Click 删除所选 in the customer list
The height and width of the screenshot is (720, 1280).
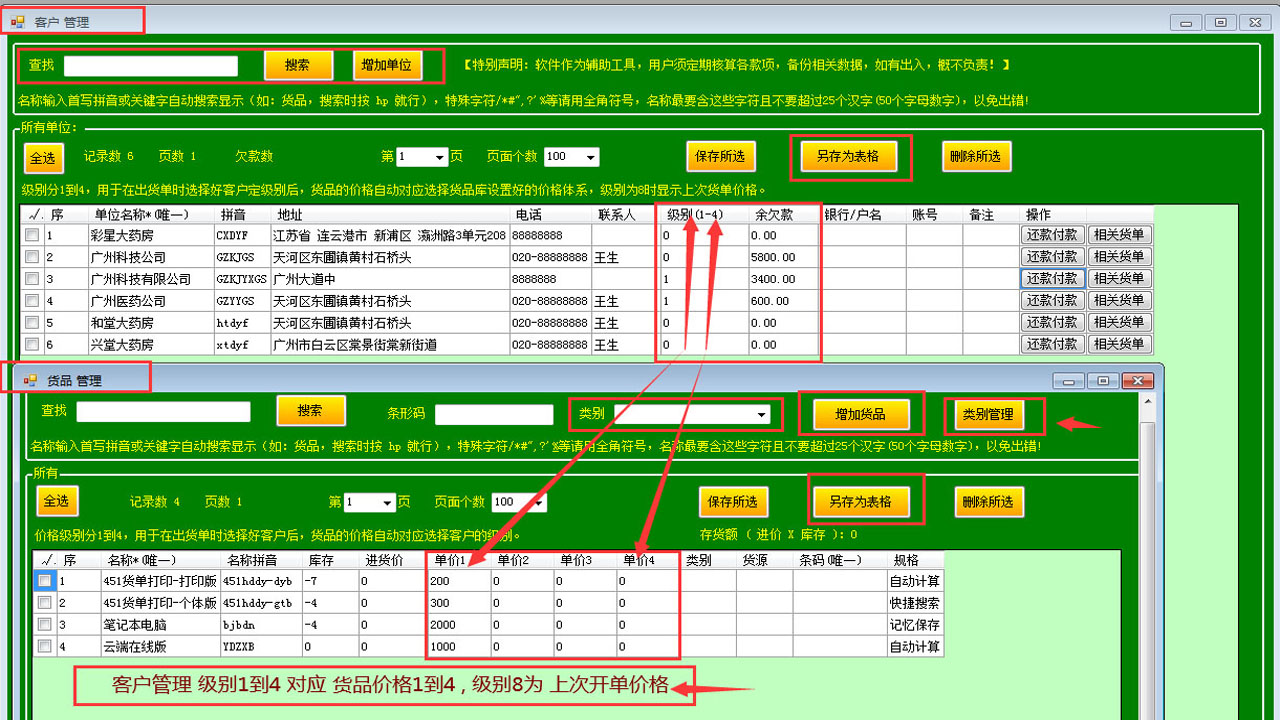pos(976,156)
